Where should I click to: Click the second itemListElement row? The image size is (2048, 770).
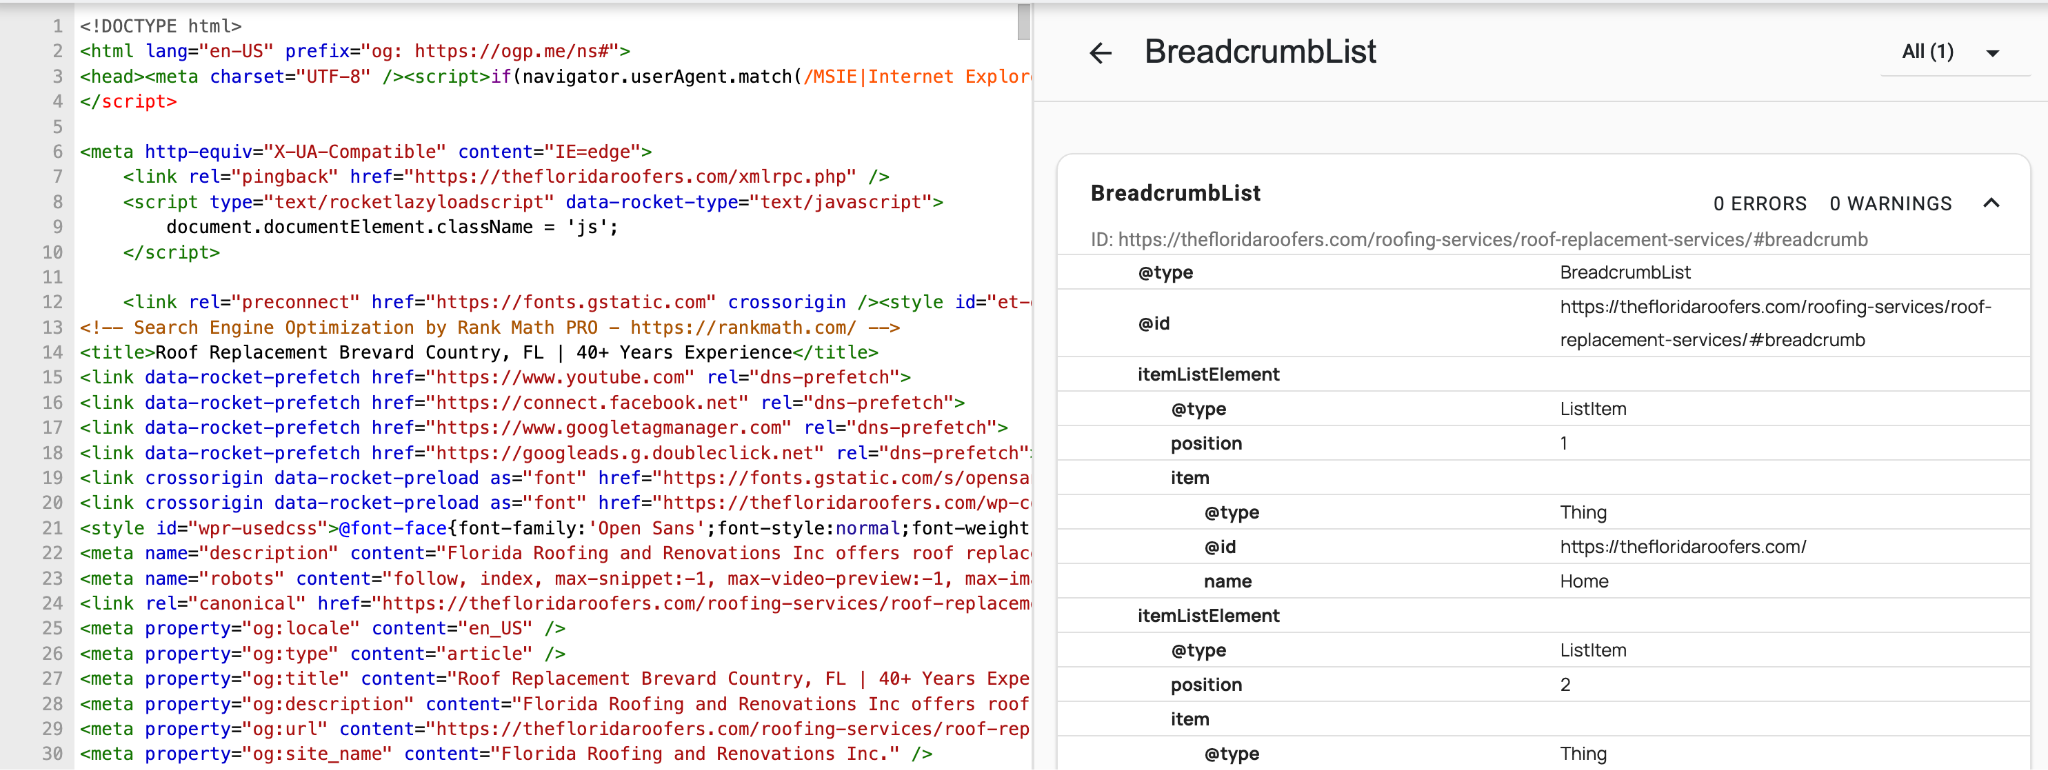pyautogui.click(x=1543, y=616)
